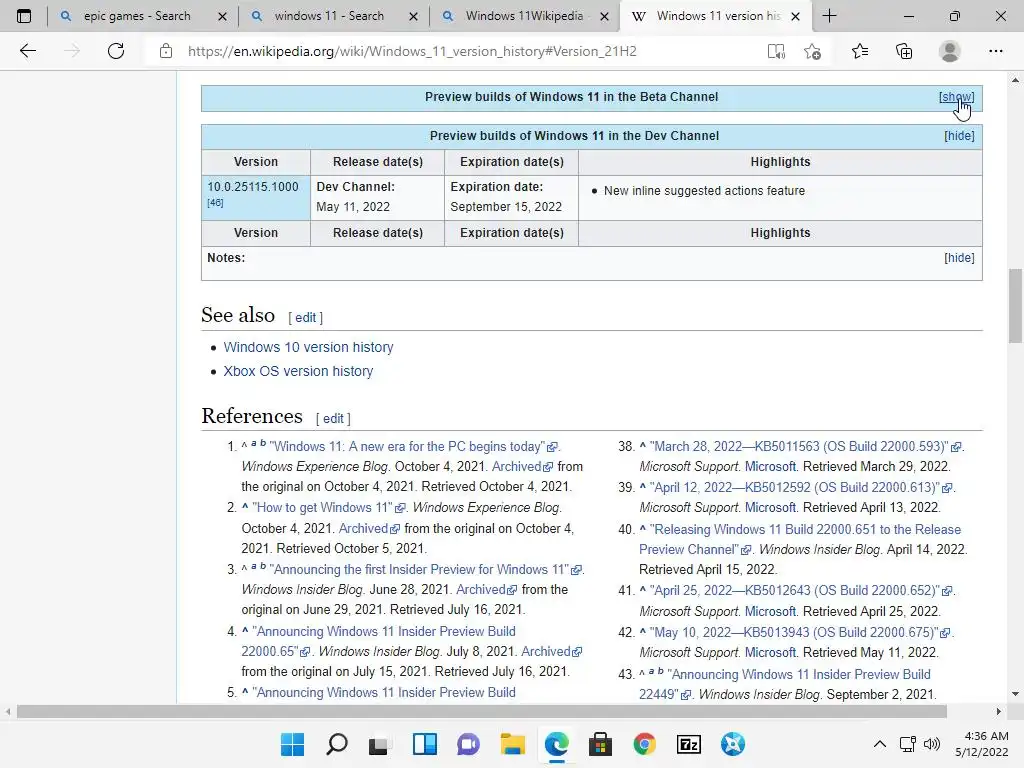This screenshot has width=1024, height=768.
Task: Switch to Windows 11Wikipedia search tab
Action: click(524, 16)
